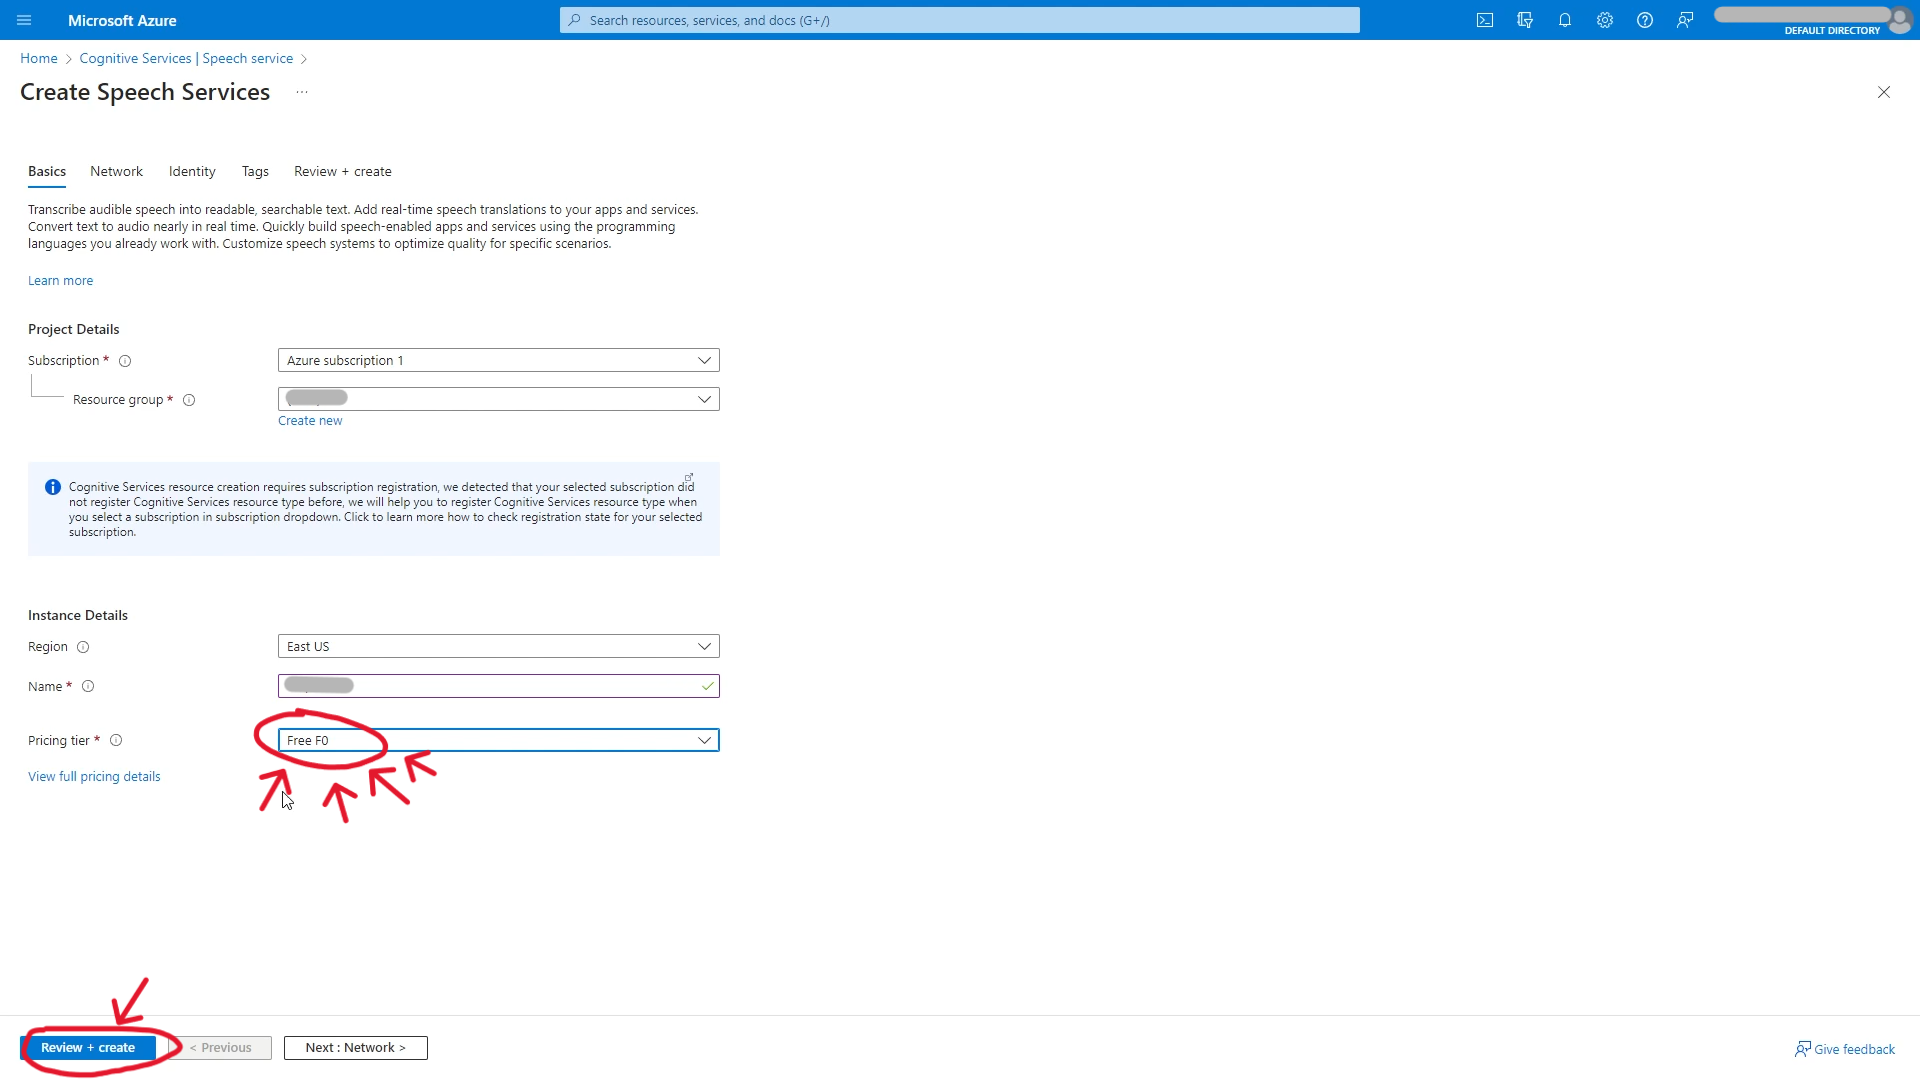
Task: Switch to the Identity tab
Action: pyautogui.click(x=192, y=172)
